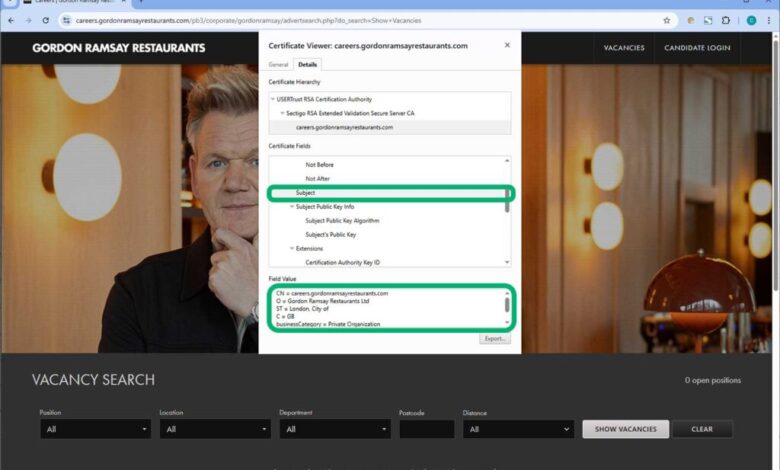The width and height of the screenshot is (780, 470).
Task: Open the browser extensions puzzle icon
Action: [x=726, y=20]
